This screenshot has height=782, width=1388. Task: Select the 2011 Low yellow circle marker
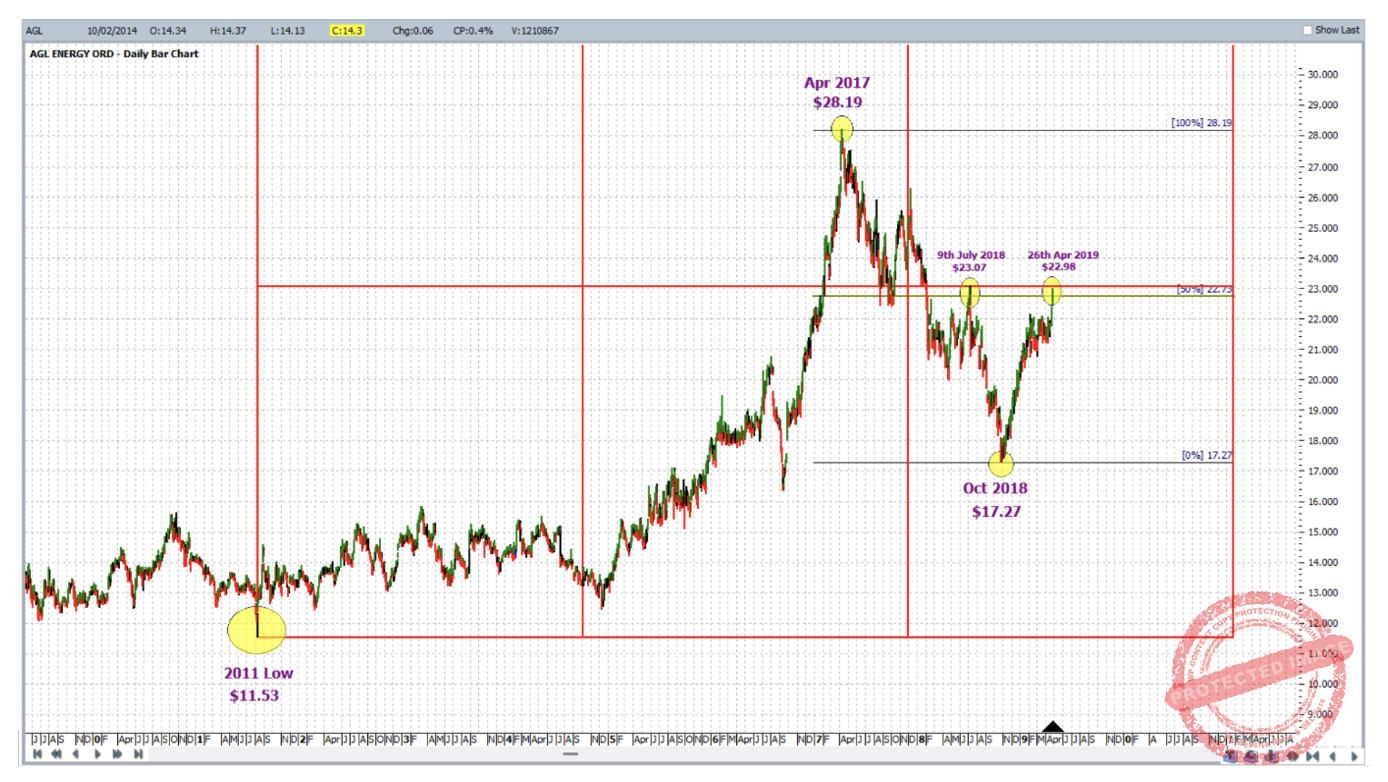point(257,630)
